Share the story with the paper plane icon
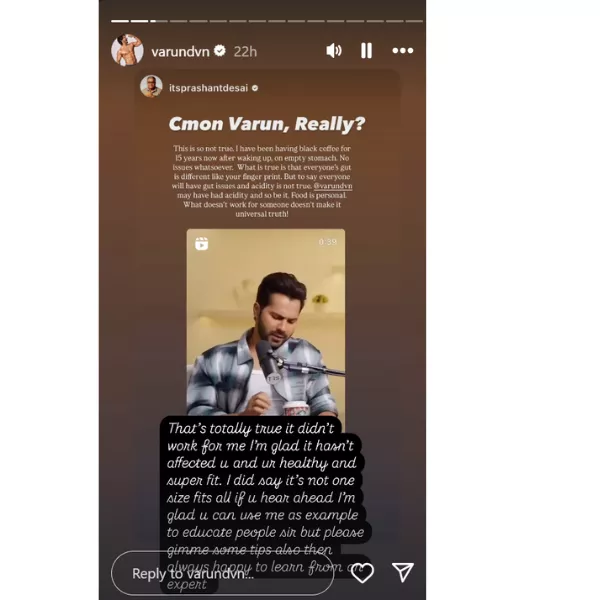This screenshot has width=600, height=600. coord(403,572)
